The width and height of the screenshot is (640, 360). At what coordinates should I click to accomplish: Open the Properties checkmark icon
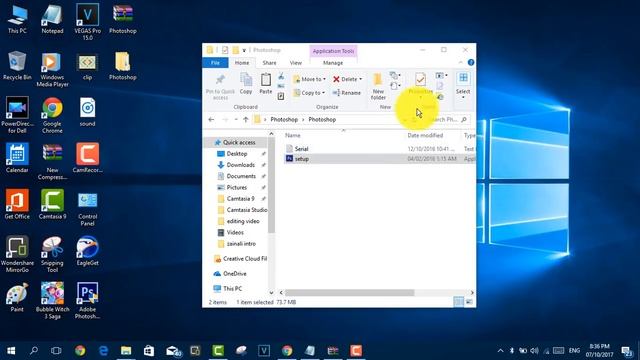click(420, 79)
